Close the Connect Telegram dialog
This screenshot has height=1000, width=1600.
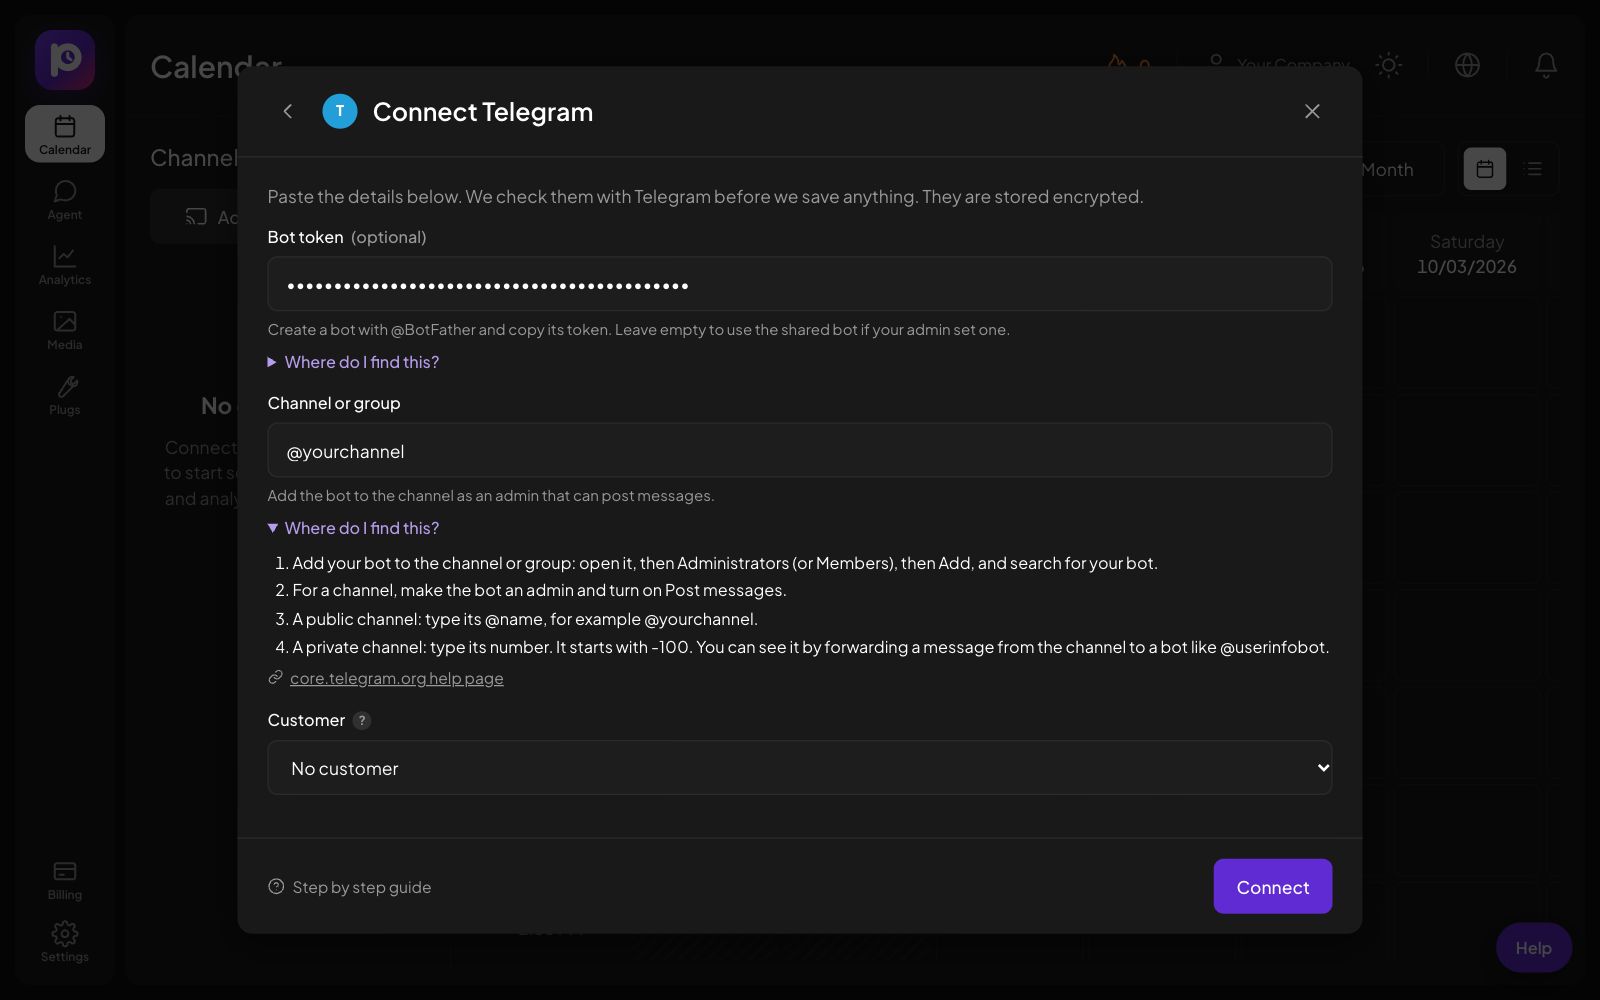click(x=1312, y=111)
